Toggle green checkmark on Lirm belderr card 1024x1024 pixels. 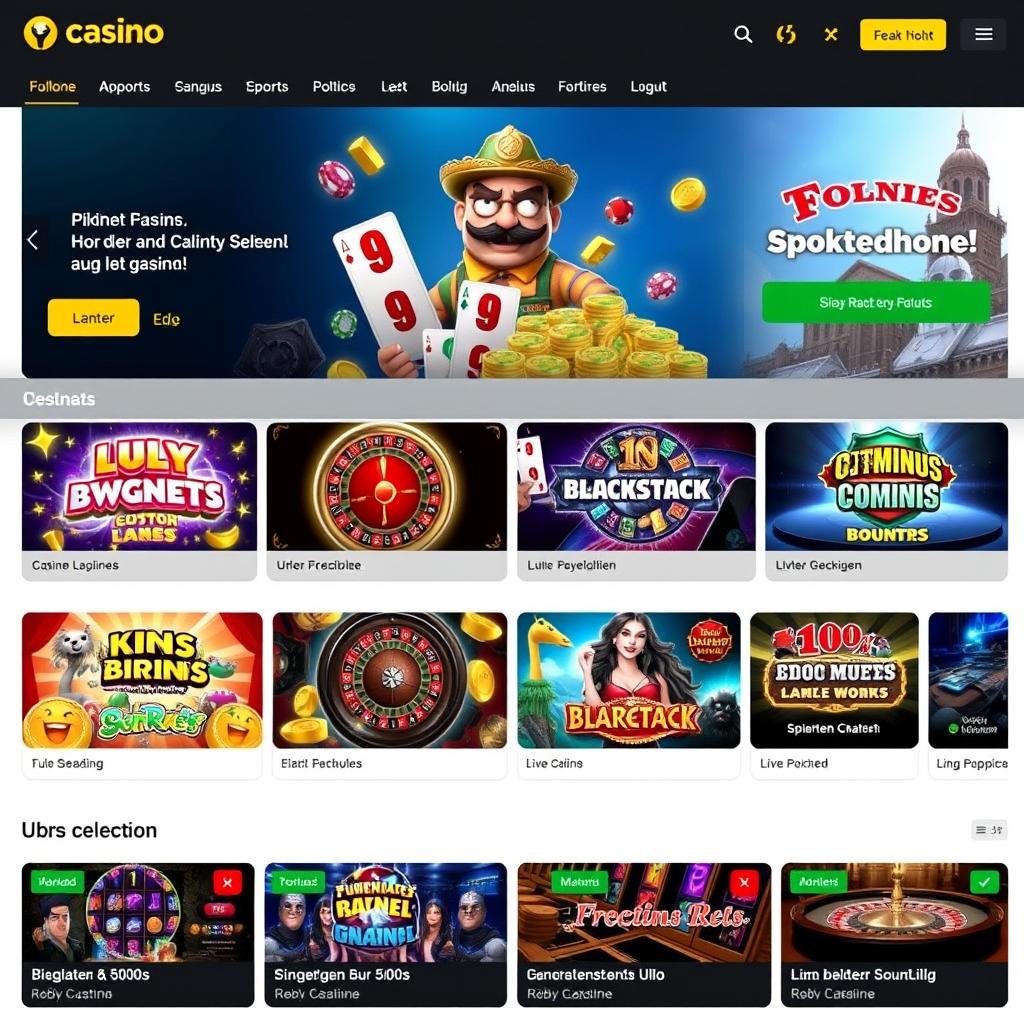(984, 882)
